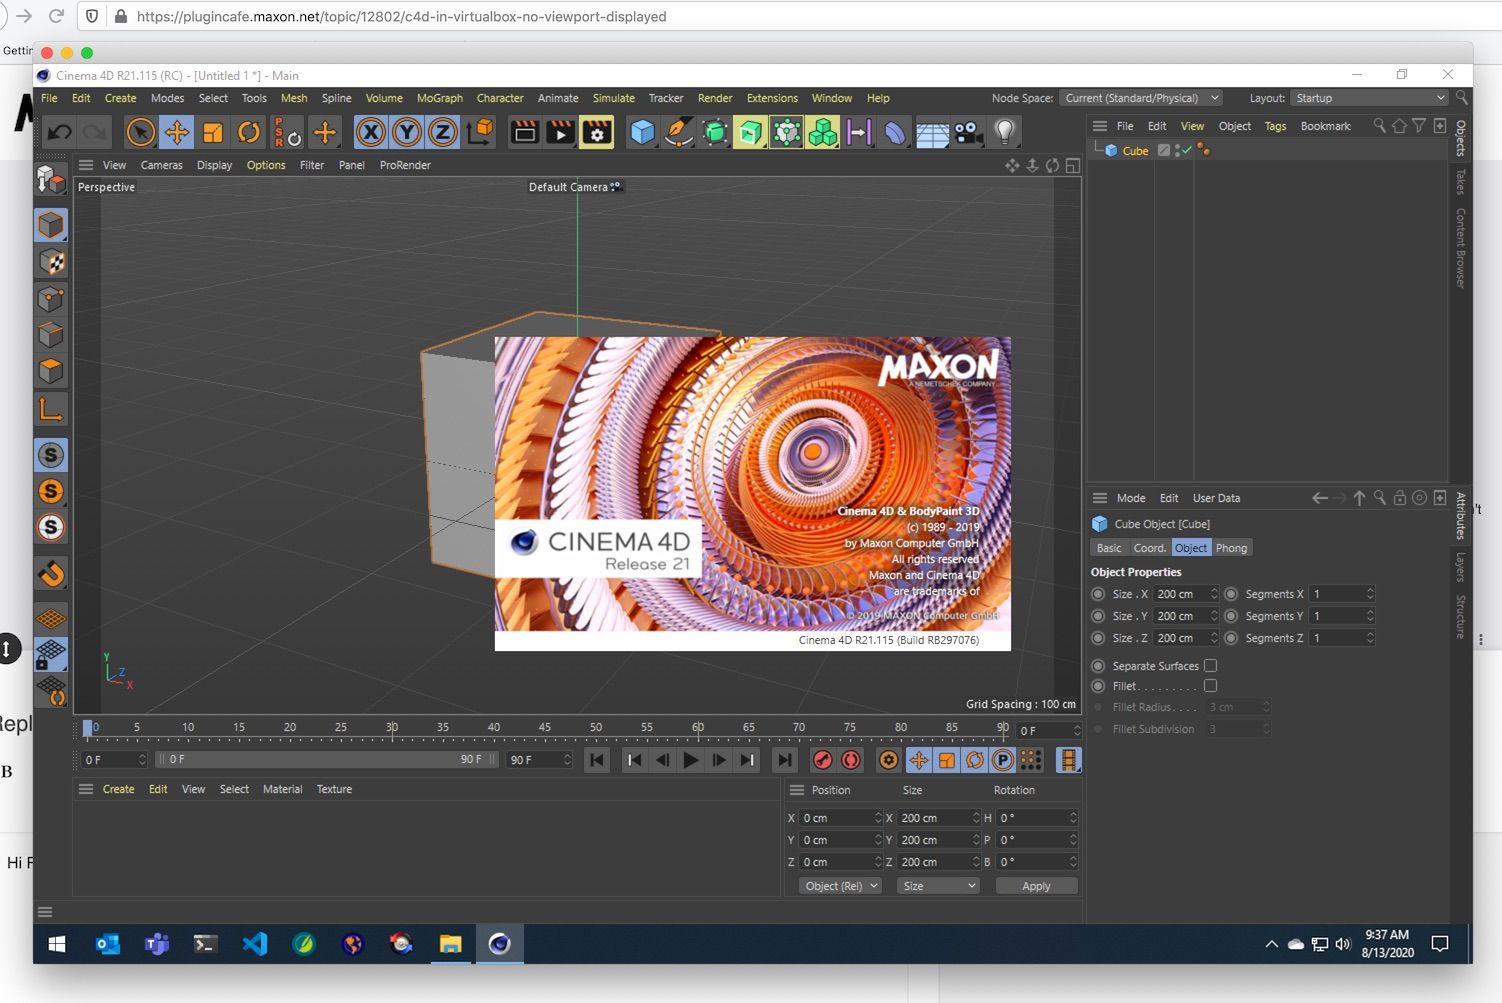Screen dimensions: 1502x1003
Task: Select the Scale tool
Action: (213, 132)
